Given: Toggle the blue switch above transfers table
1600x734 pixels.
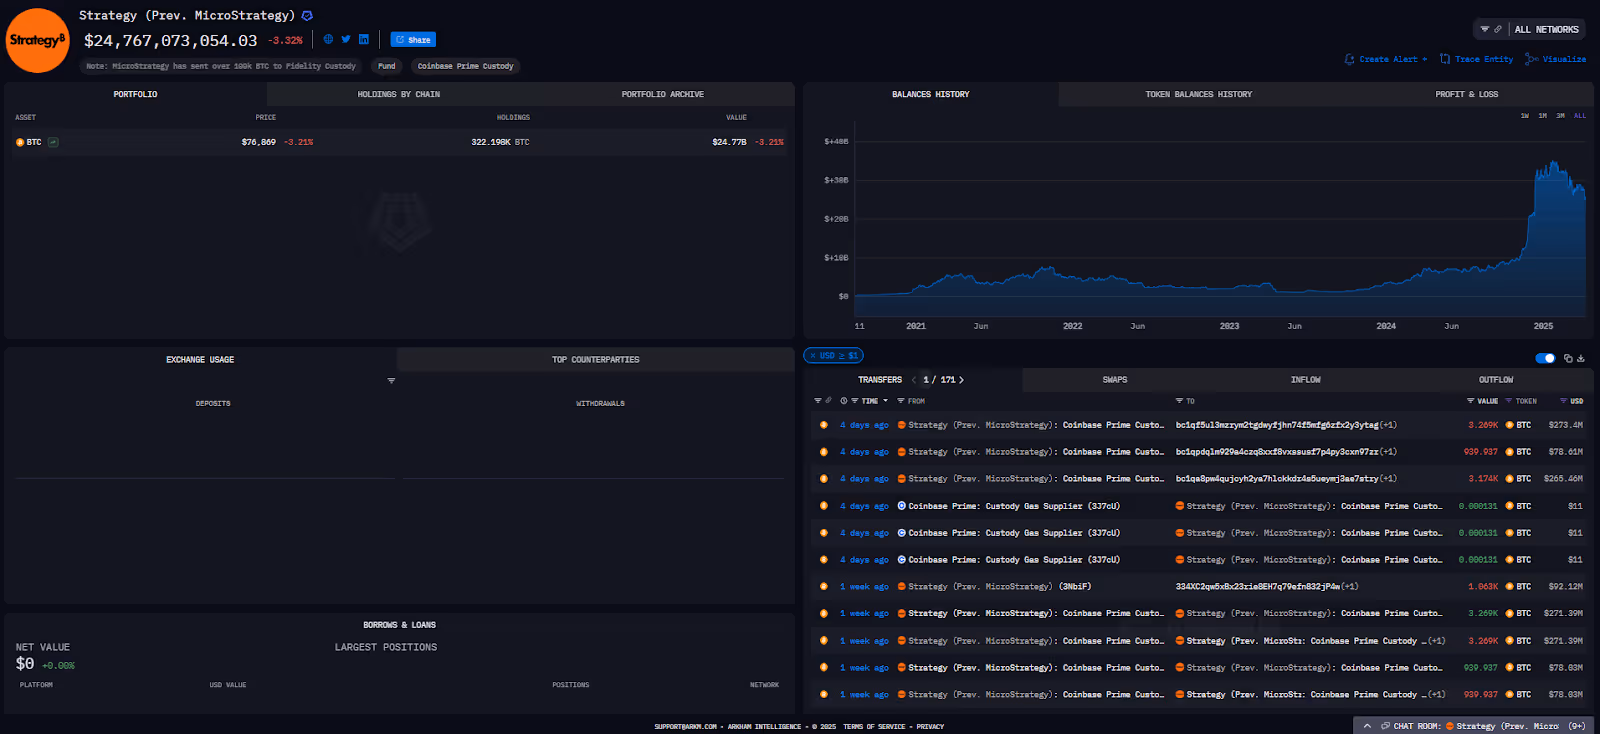Looking at the screenshot, I should click(x=1545, y=358).
